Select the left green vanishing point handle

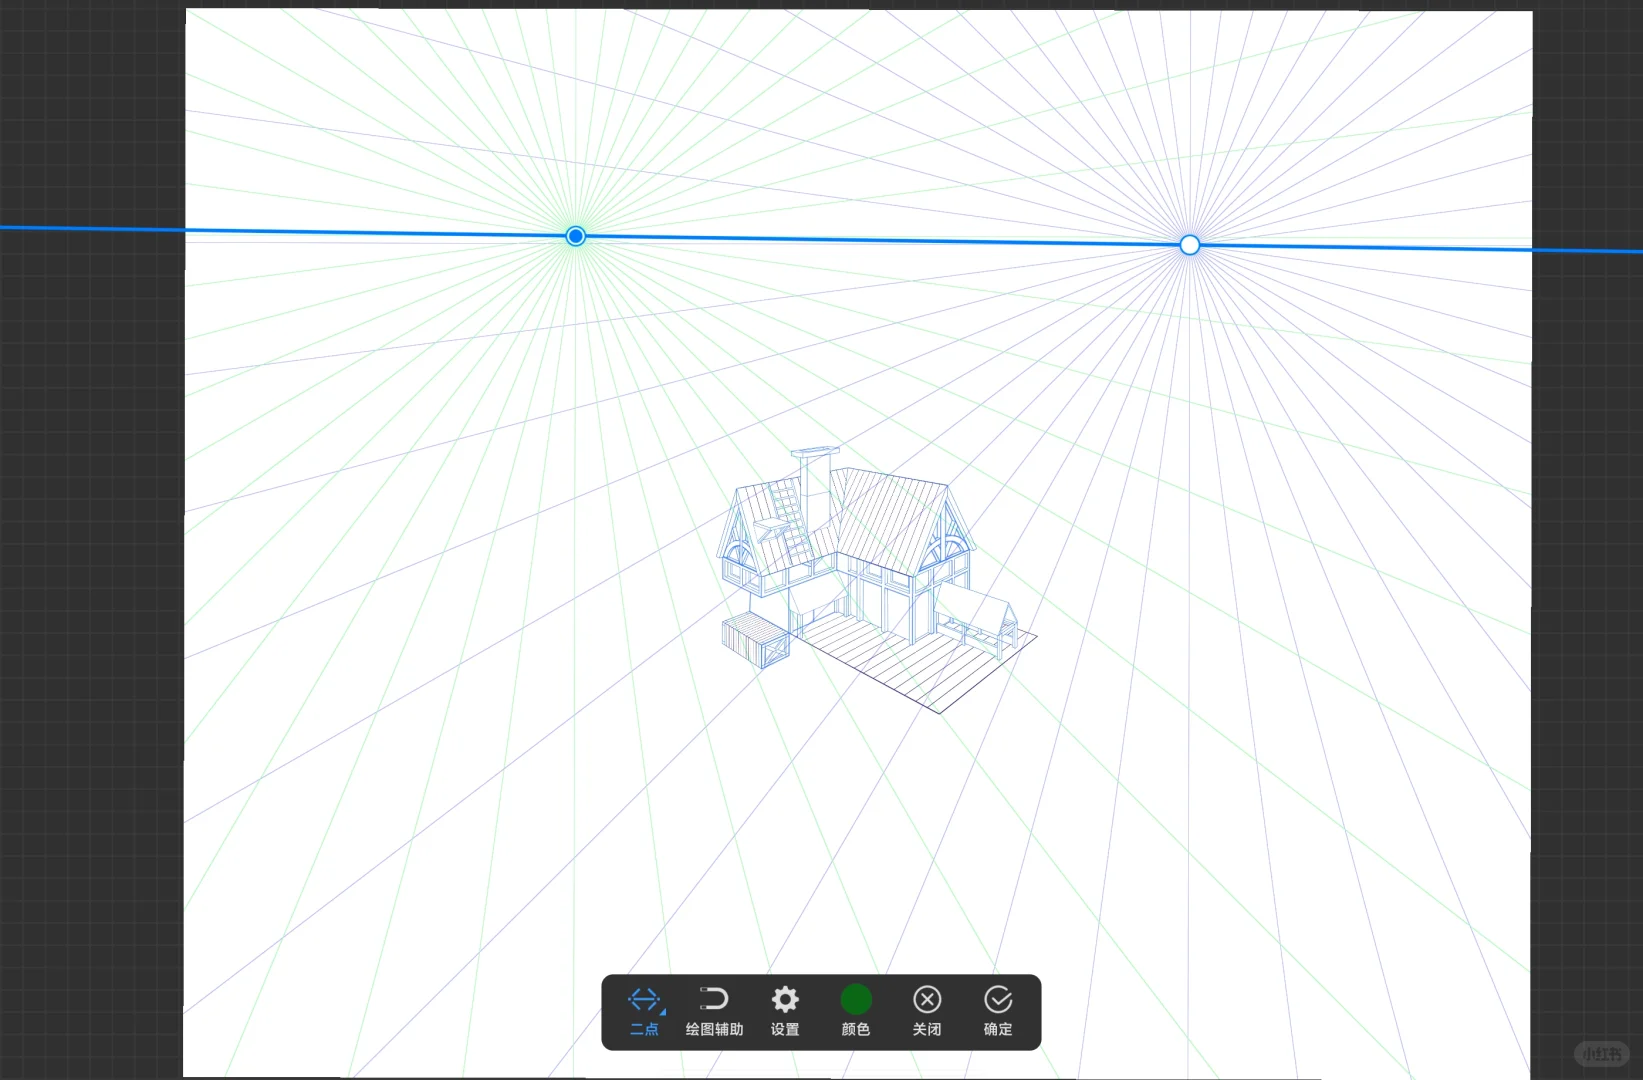point(575,236)
